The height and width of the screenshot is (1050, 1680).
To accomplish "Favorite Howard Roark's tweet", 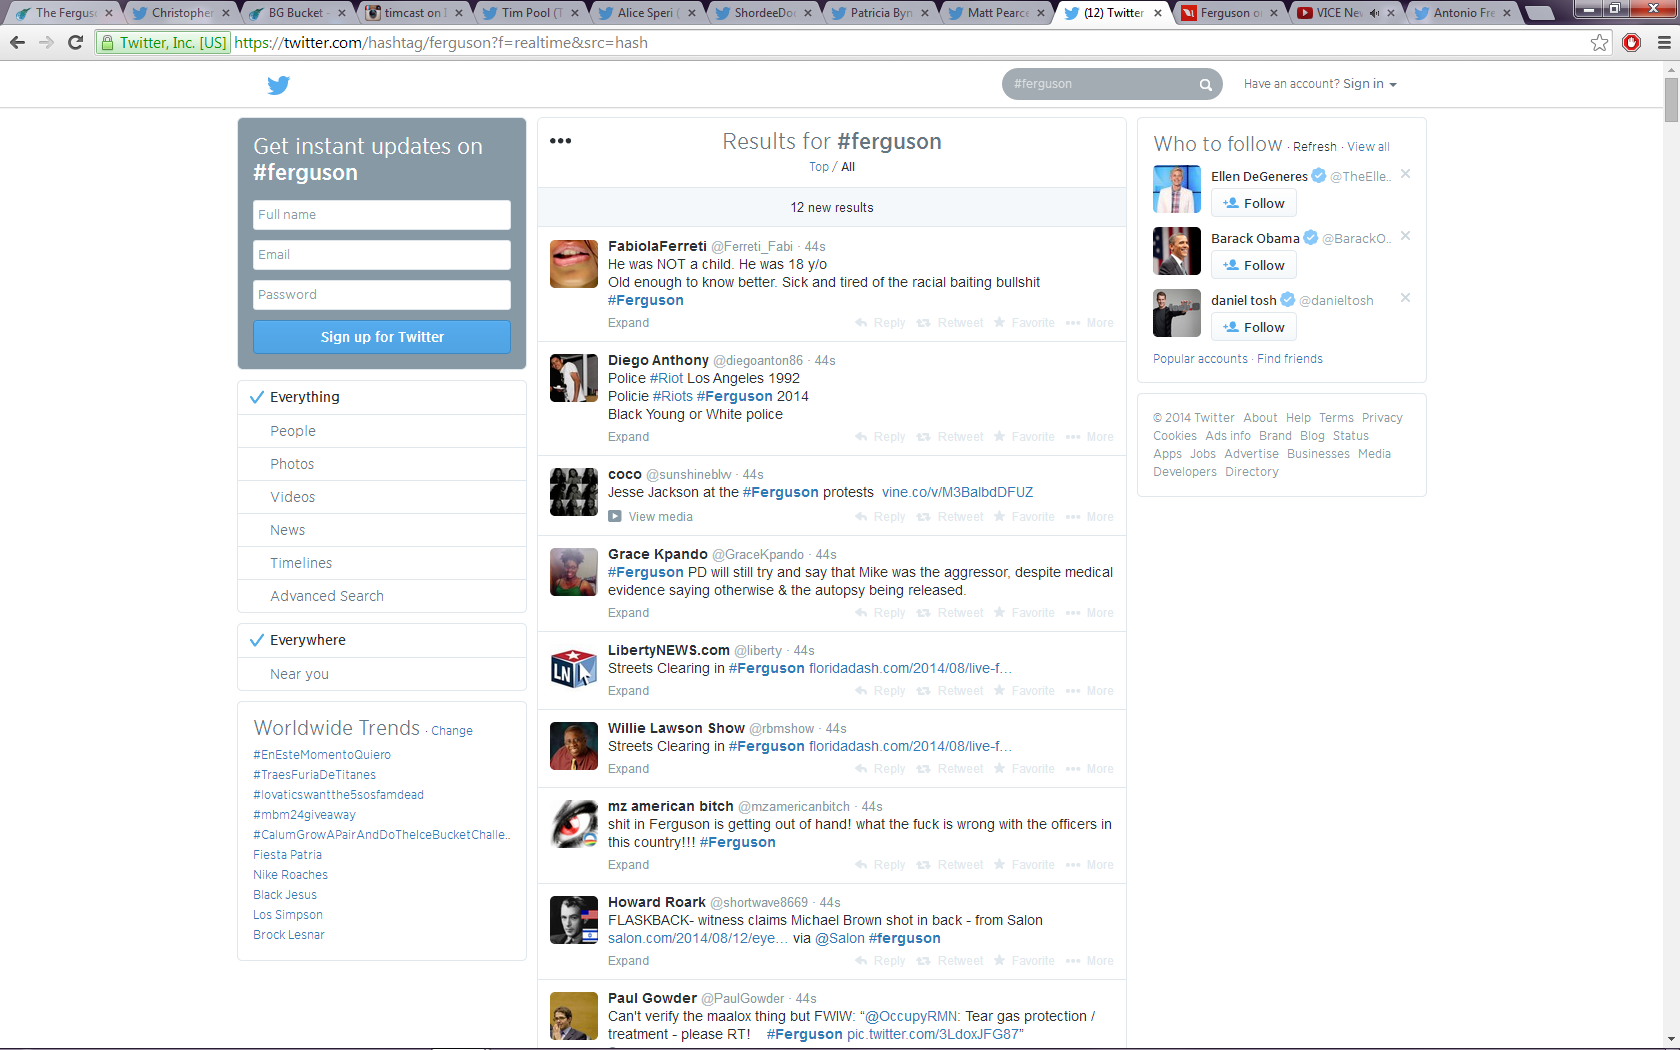I will [1024, 961].
